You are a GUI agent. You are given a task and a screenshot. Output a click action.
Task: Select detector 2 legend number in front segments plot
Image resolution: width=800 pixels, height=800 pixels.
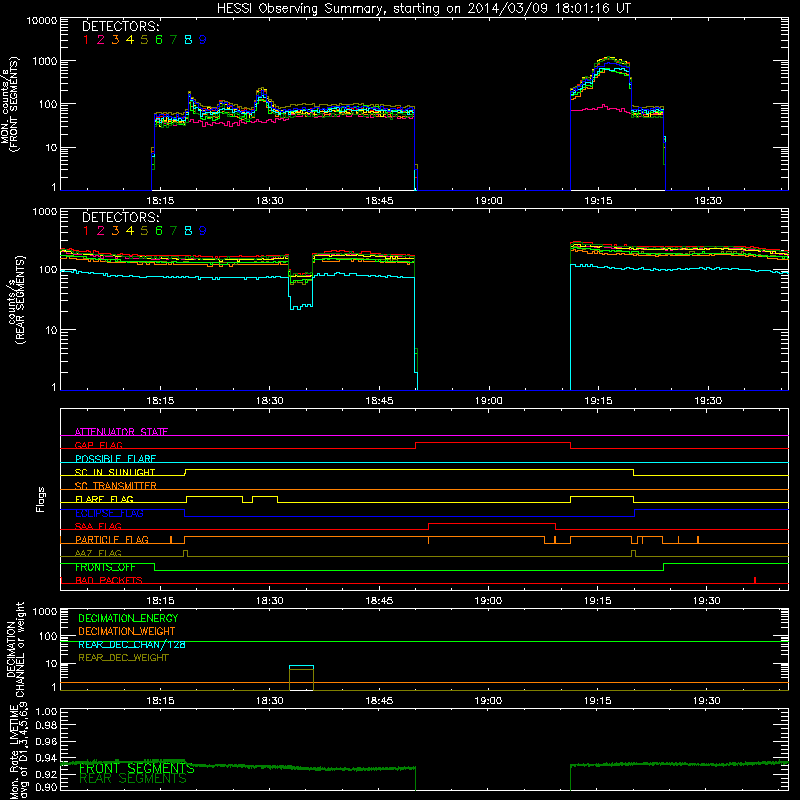coord(101,40)
